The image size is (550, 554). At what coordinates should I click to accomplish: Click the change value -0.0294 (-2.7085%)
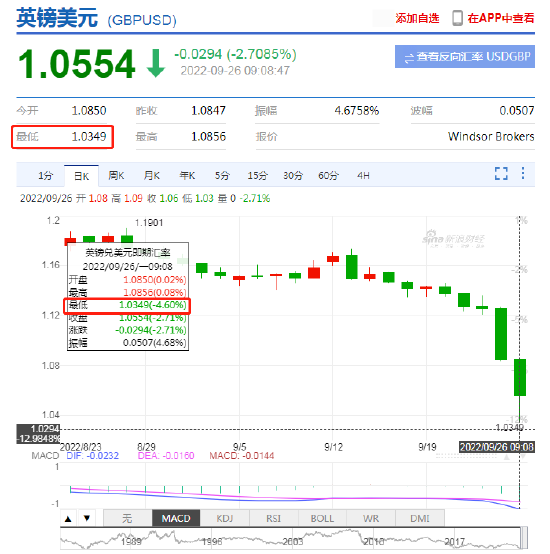235,54
